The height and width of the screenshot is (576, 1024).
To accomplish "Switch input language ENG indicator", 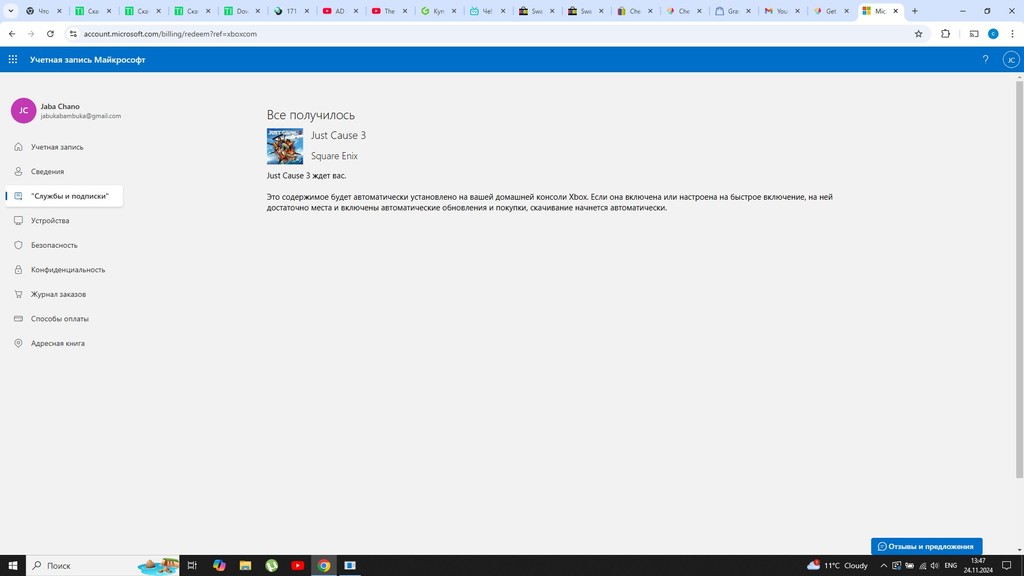I will point(951,566).
